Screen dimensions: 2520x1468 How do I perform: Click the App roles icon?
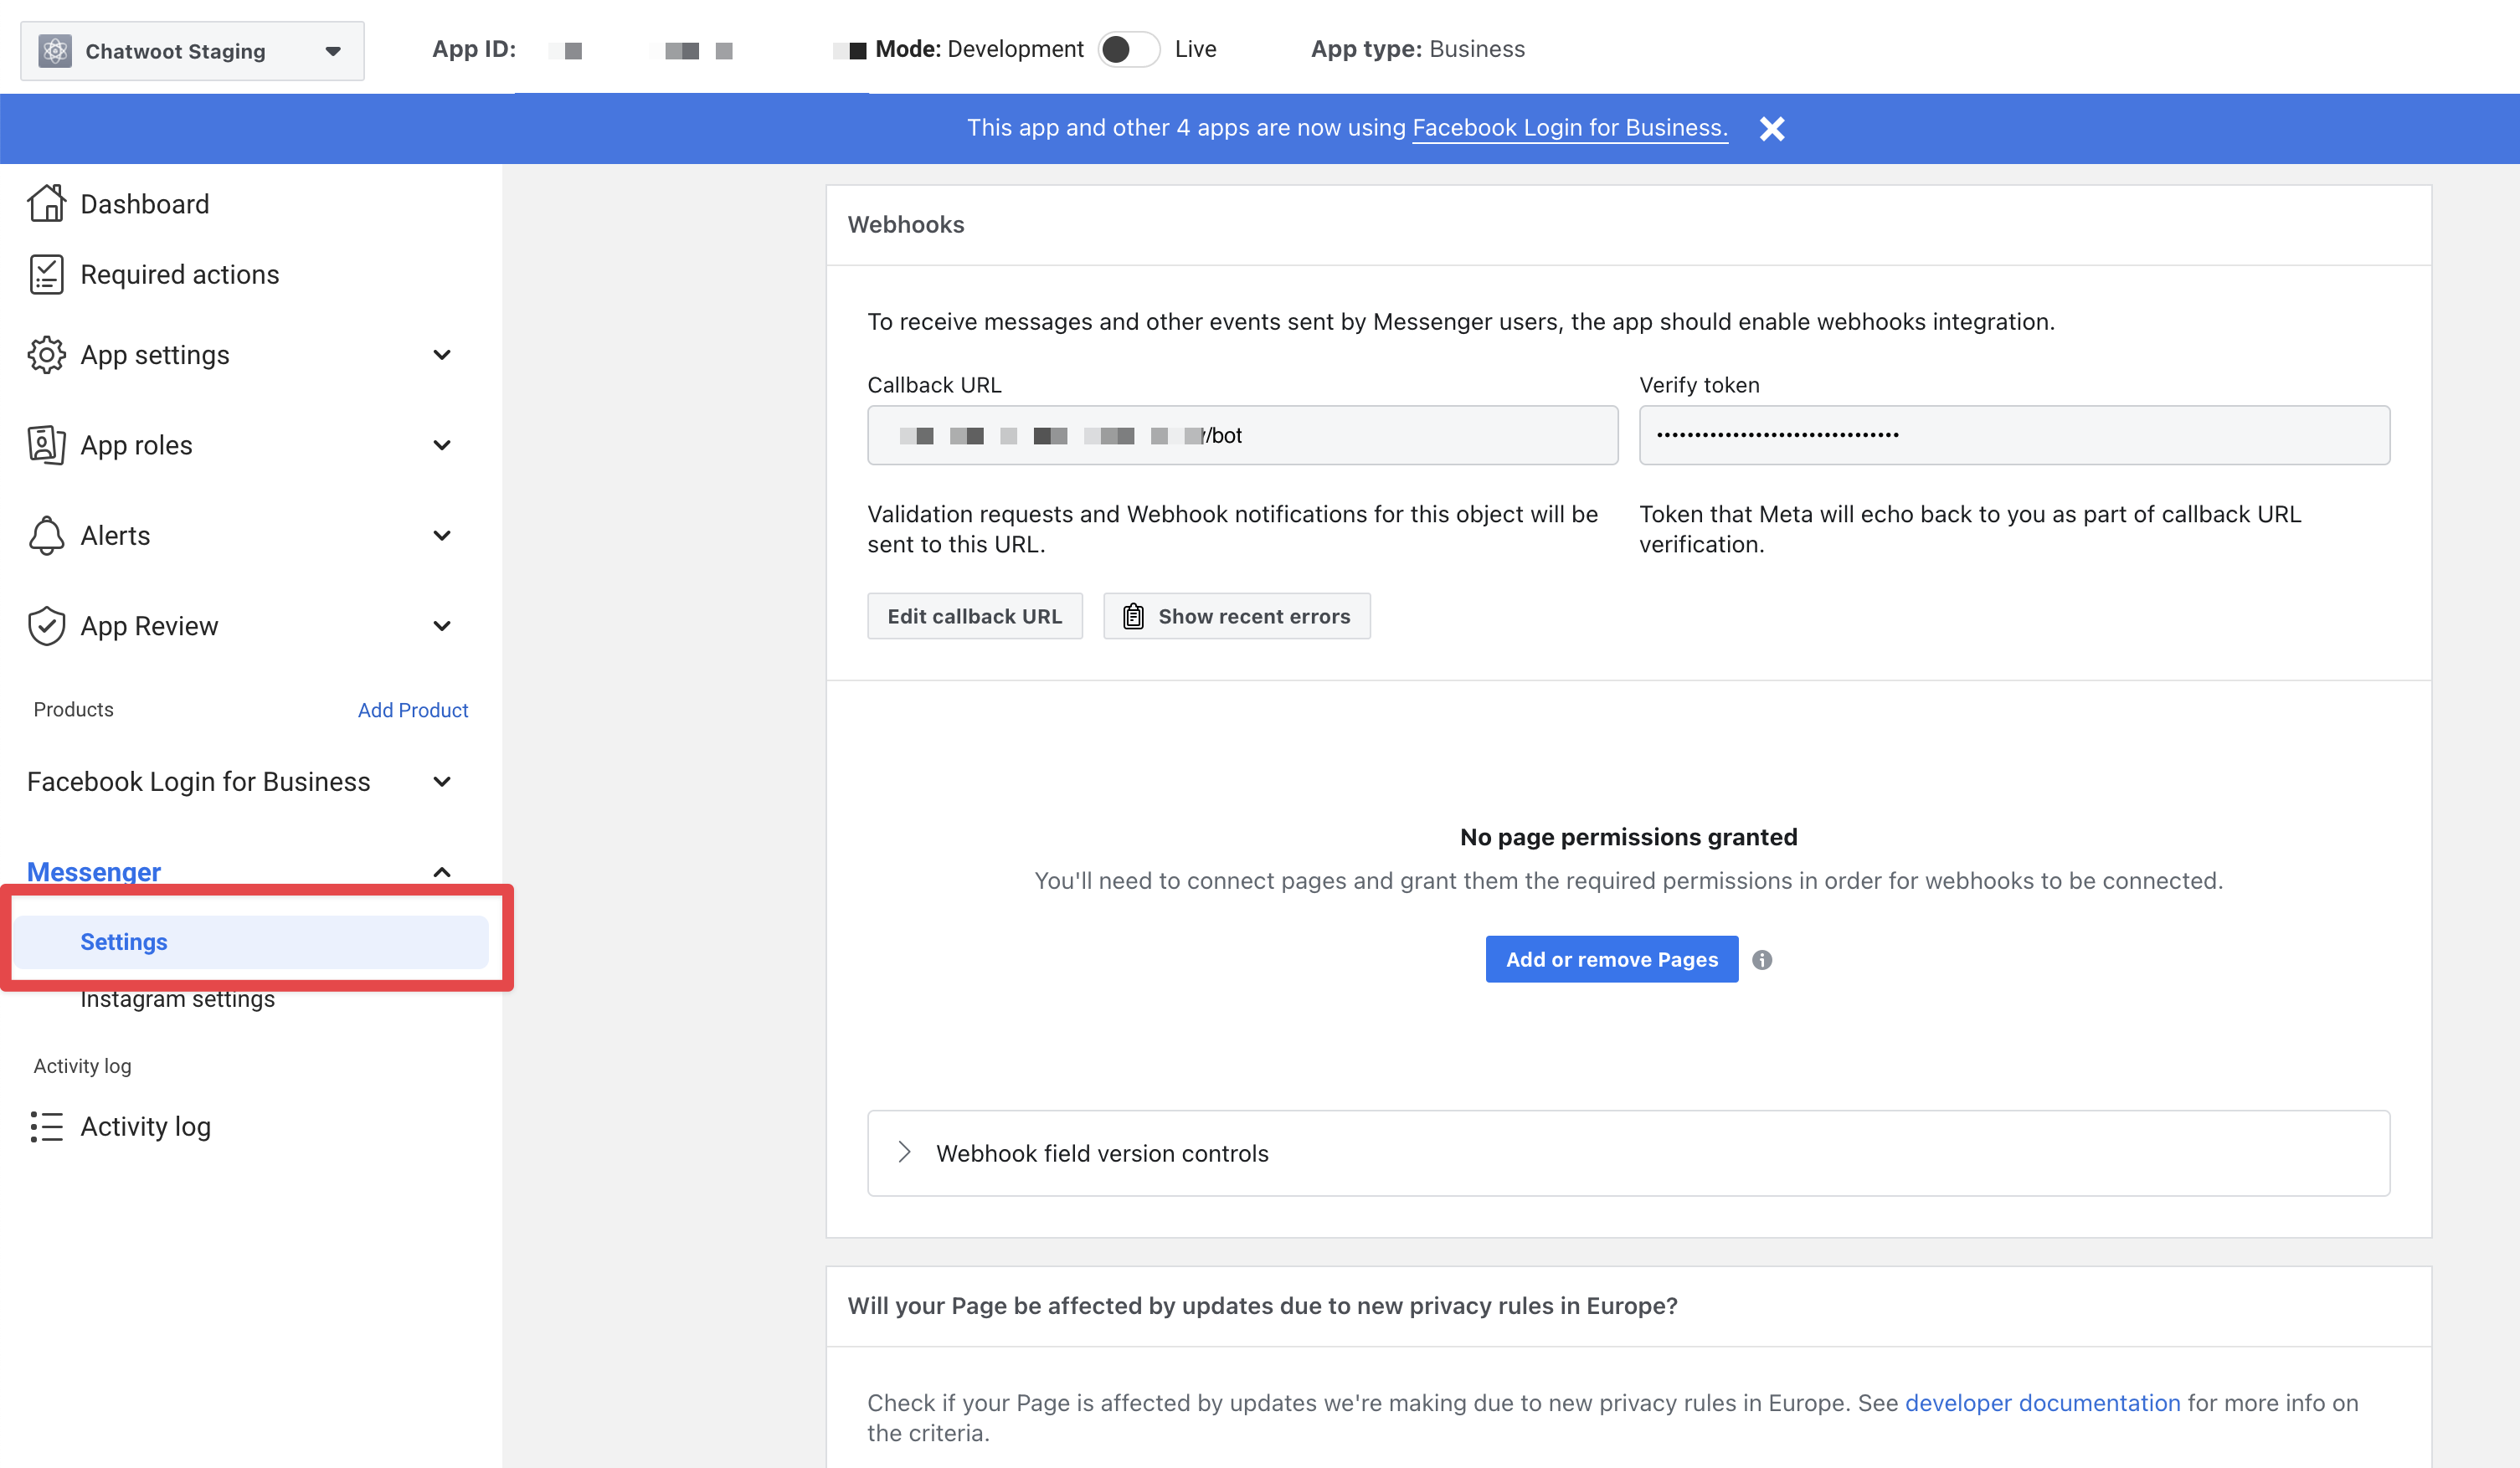pyautogui.click(x=47, y=444)
